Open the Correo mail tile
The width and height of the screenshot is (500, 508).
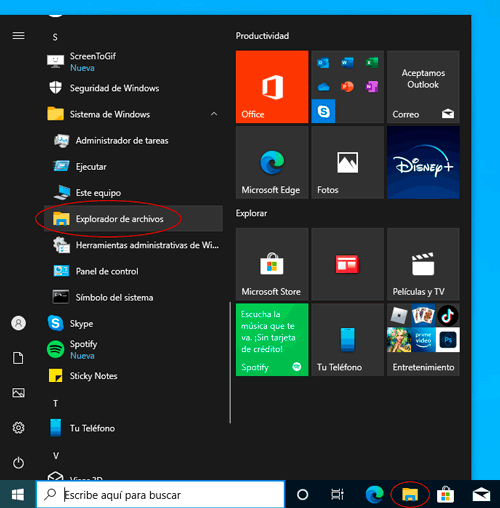tap(423, 87)
